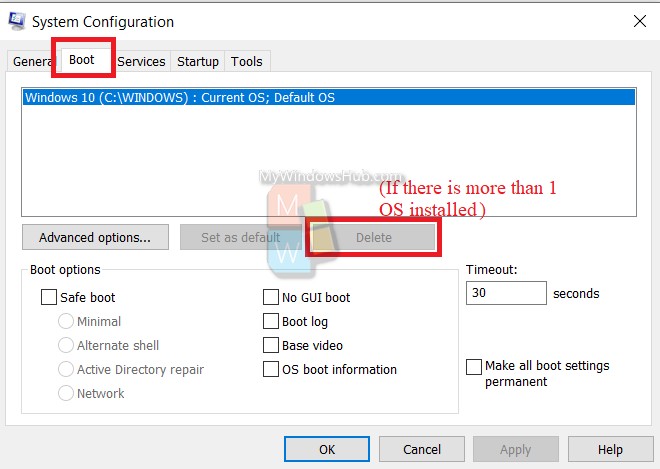Click the Delete boot entry button

coord(373,237)
